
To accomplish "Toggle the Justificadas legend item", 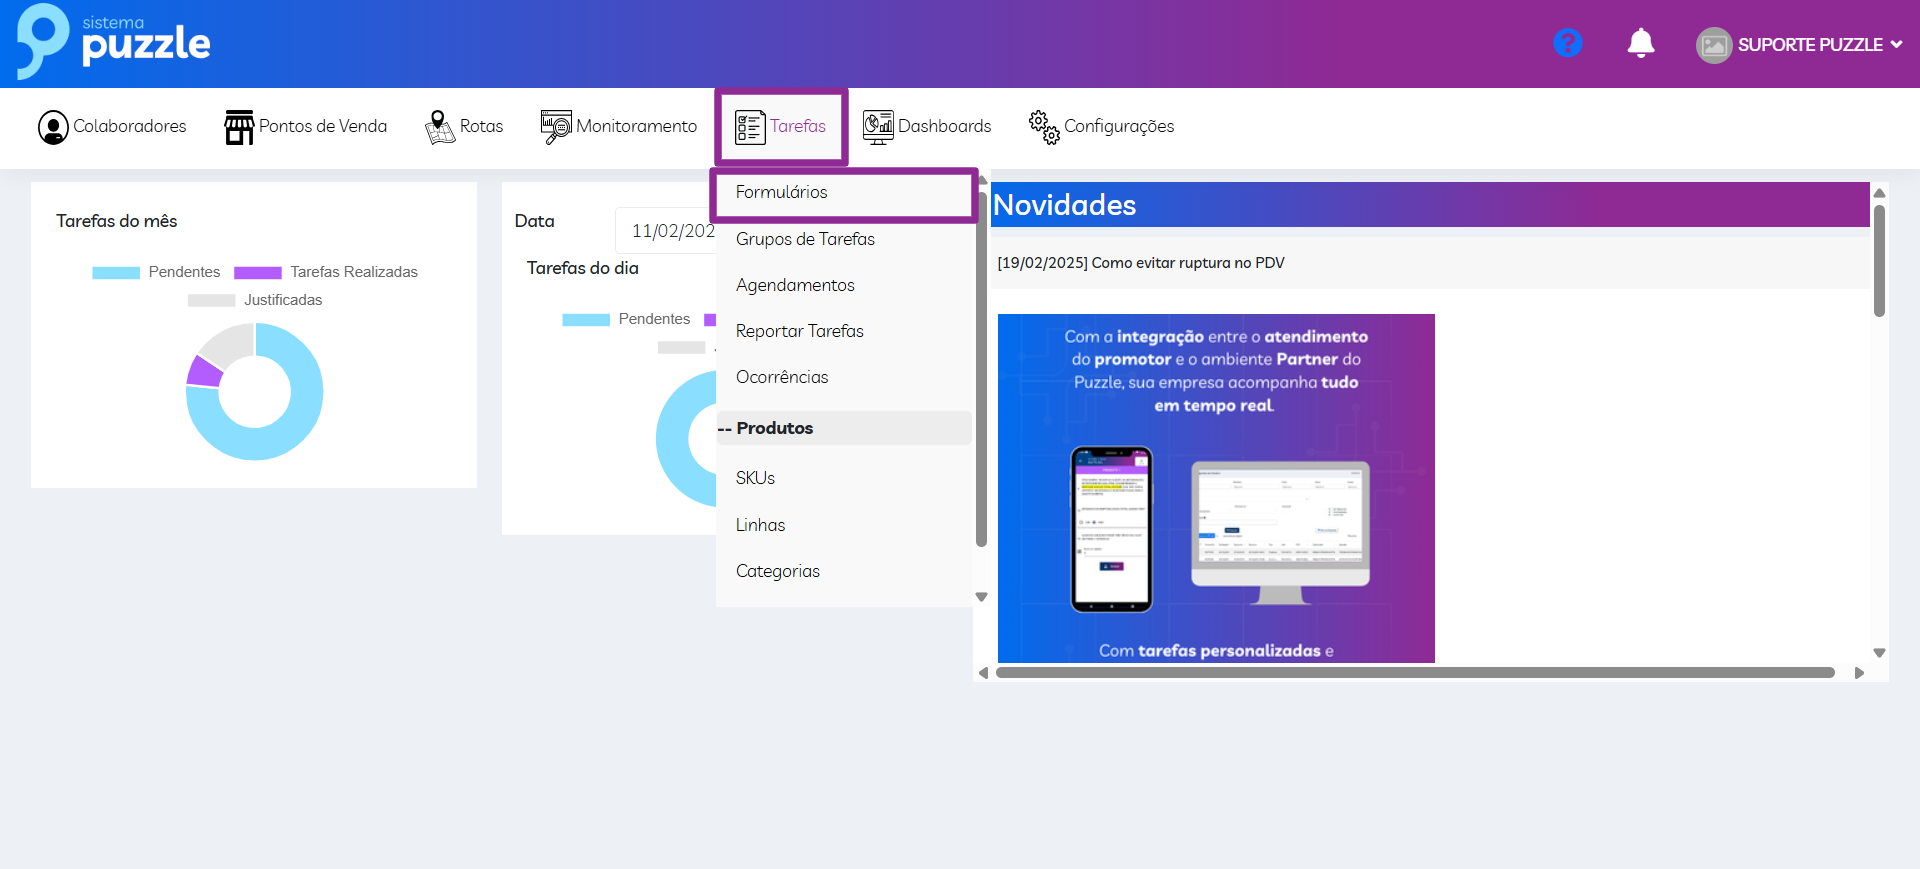I will (255, 300).
